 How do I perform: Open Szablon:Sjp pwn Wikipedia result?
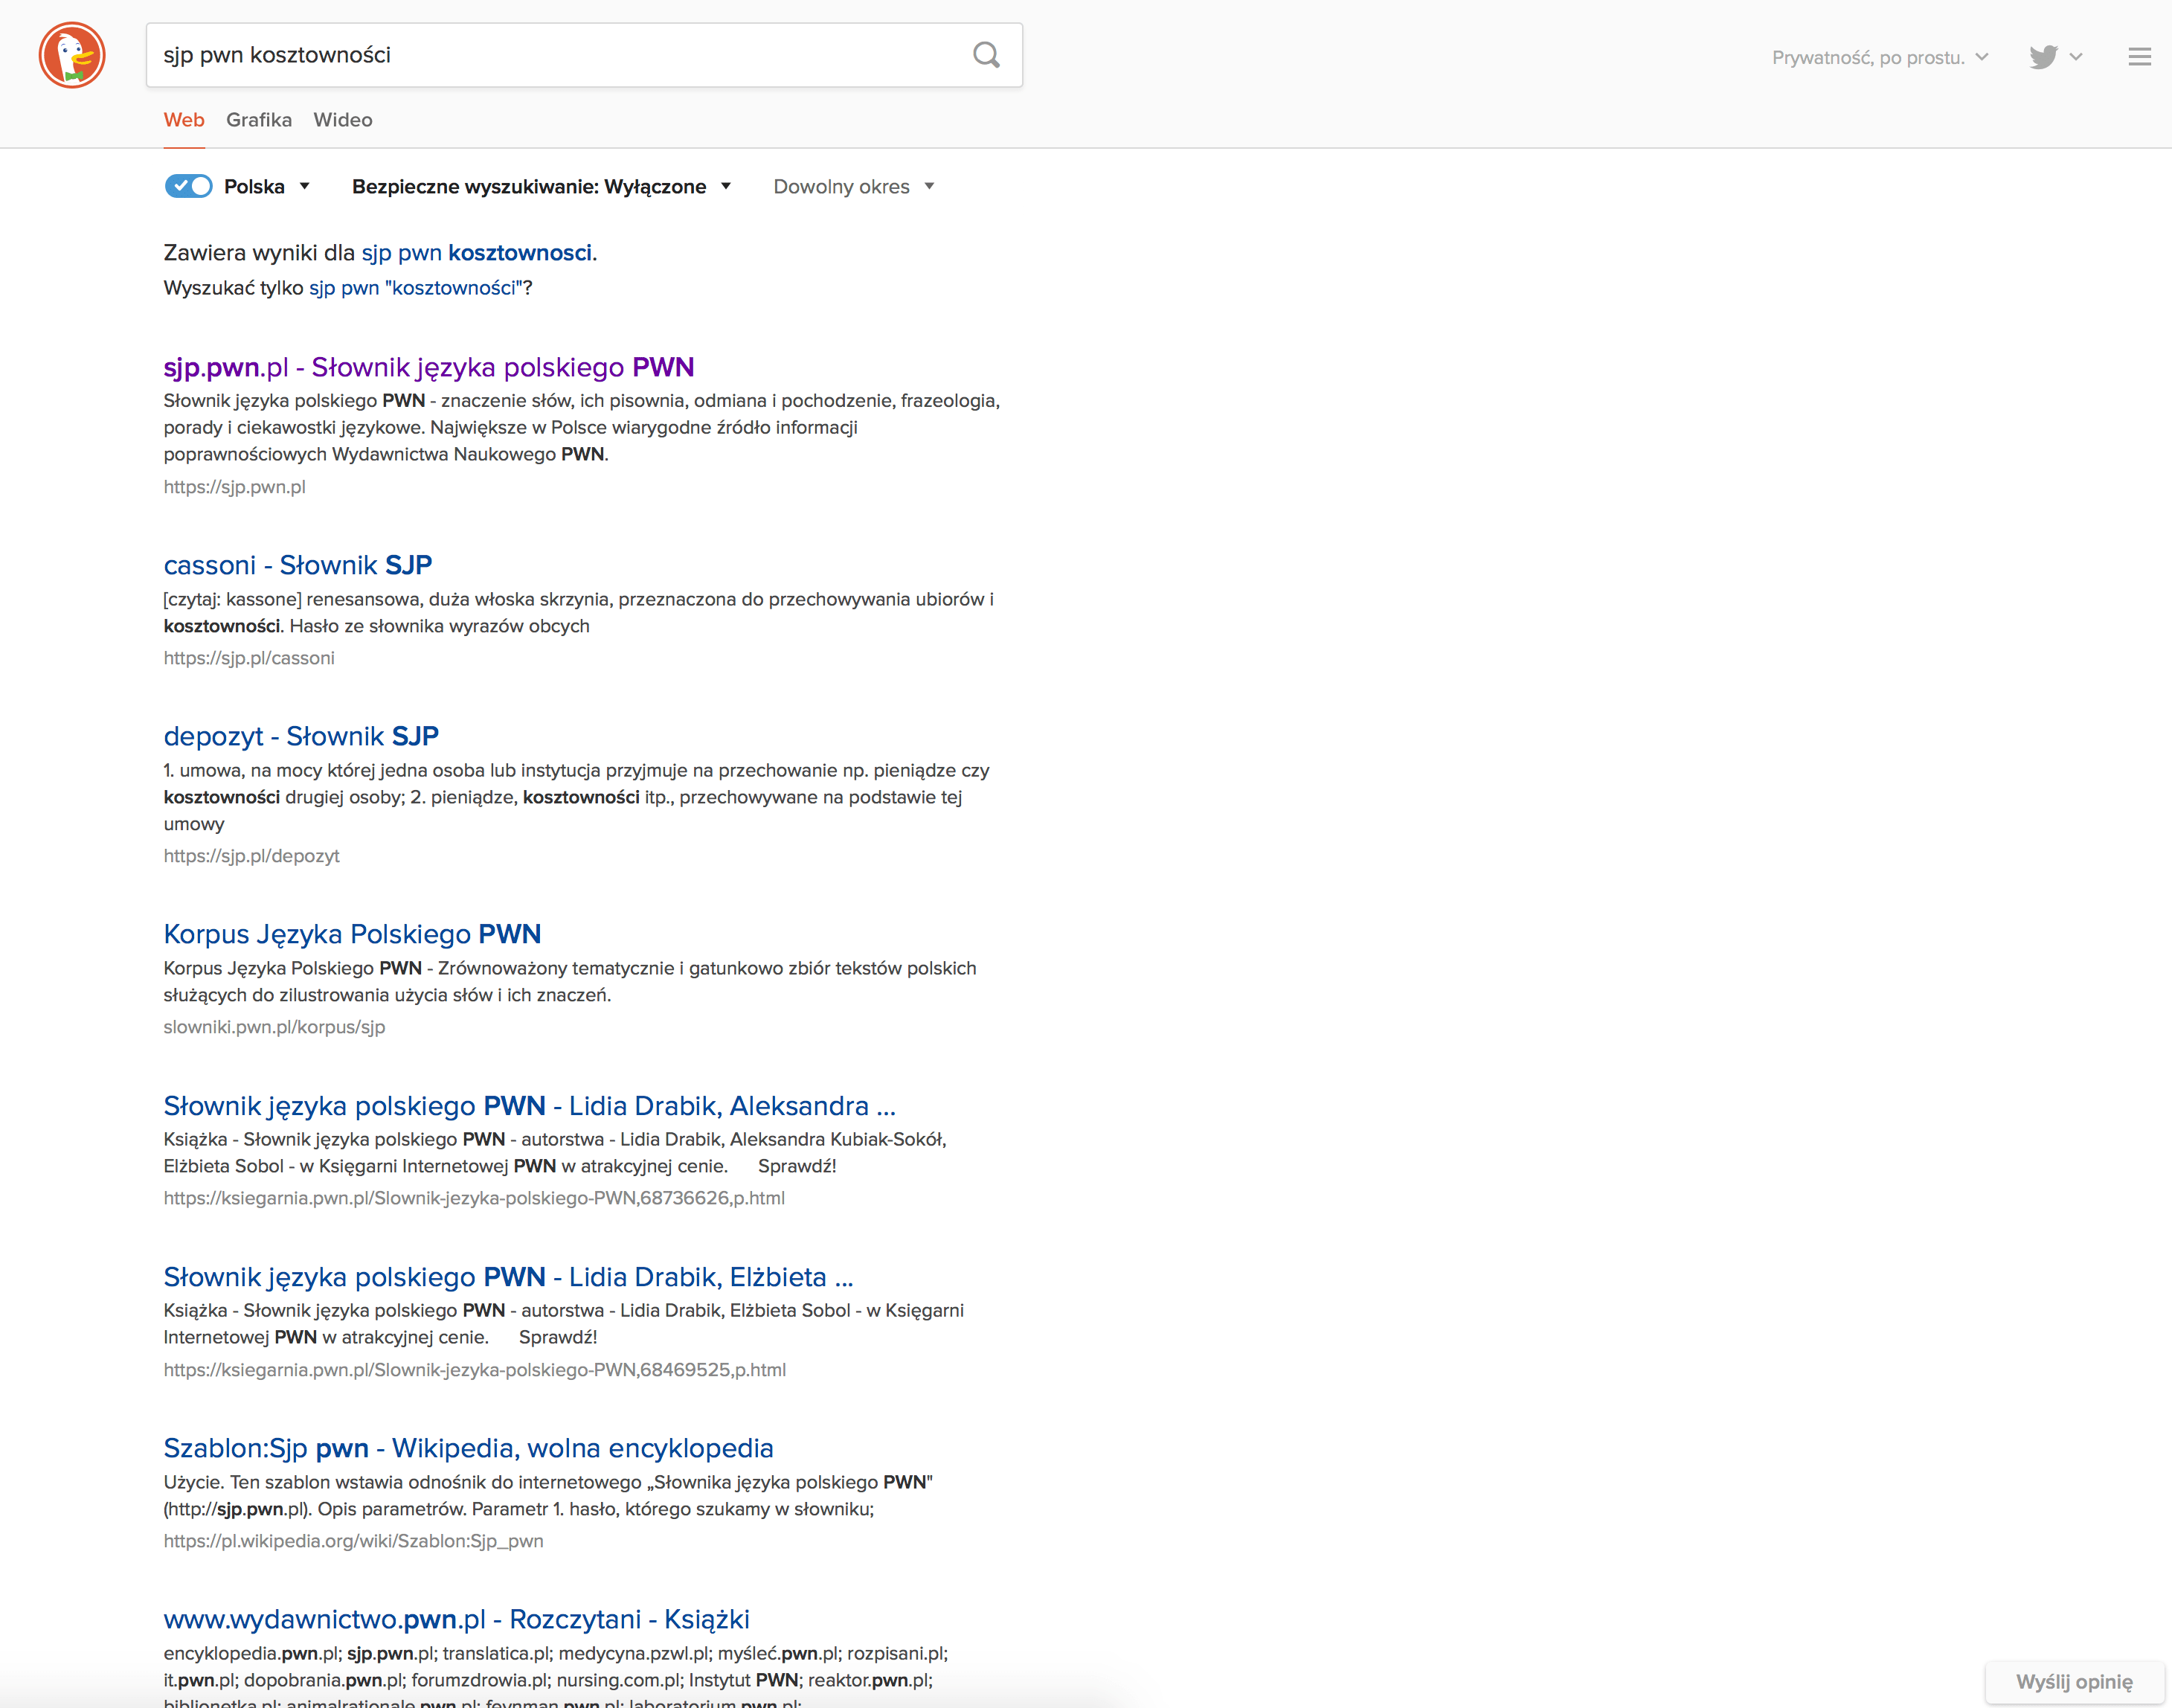[x=468, y=1448]
